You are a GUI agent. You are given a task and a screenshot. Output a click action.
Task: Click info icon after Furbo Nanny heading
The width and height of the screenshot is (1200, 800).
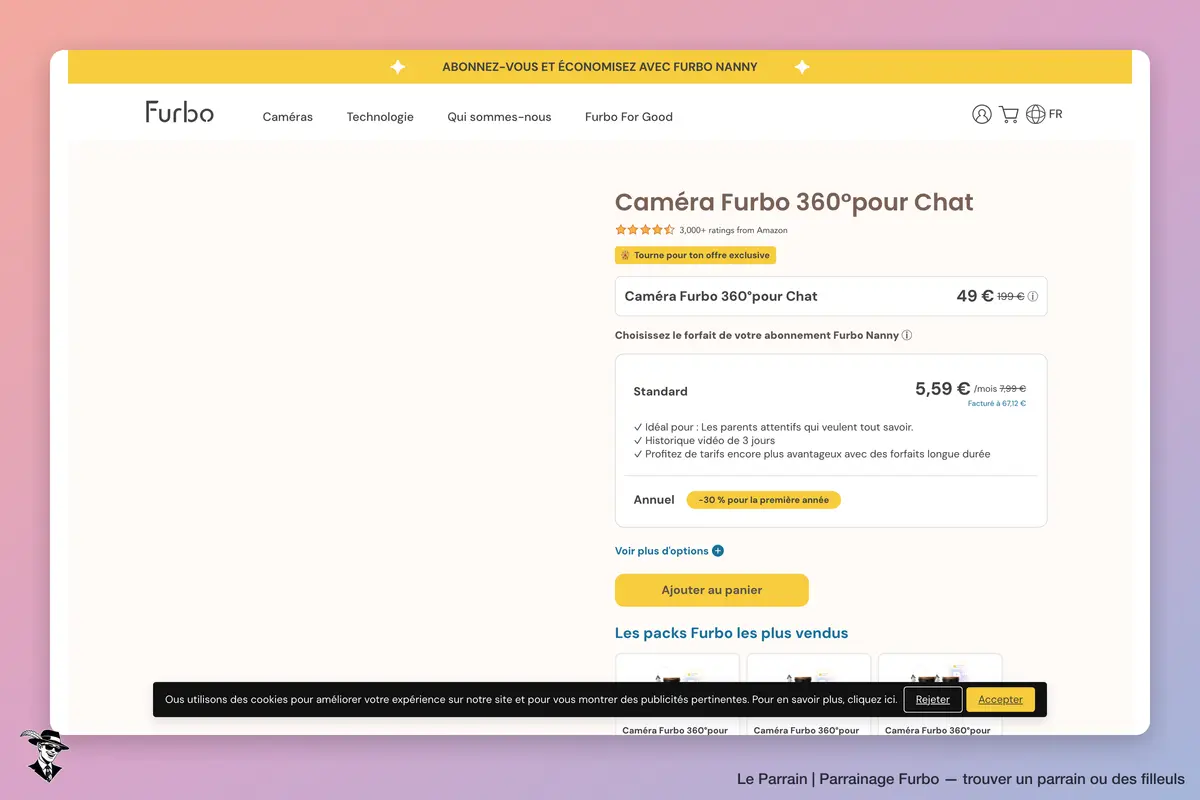(907, 335)
